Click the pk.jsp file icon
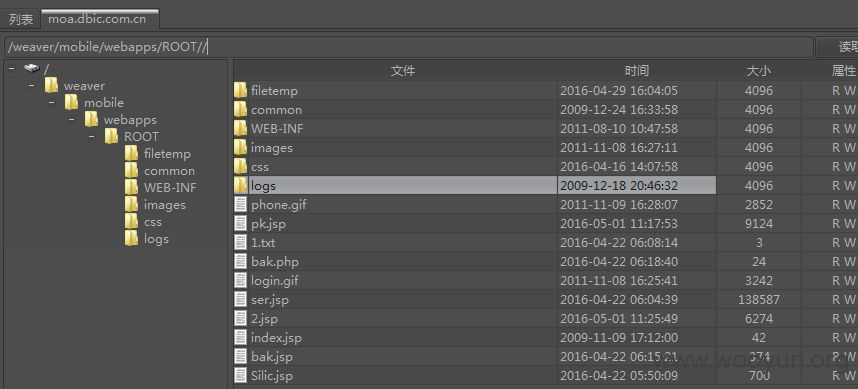Screen dimensions: 858x389 [240, 224]
